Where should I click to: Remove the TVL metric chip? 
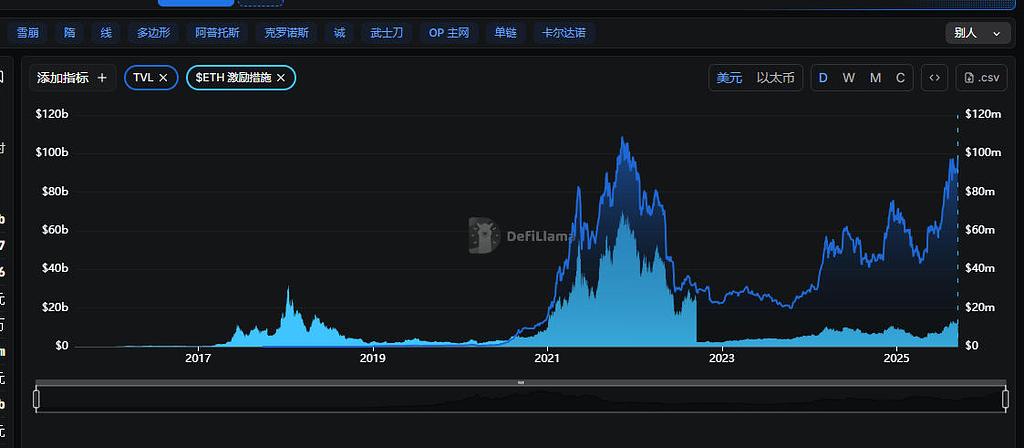pyautogui.click(x=163, y=77)
